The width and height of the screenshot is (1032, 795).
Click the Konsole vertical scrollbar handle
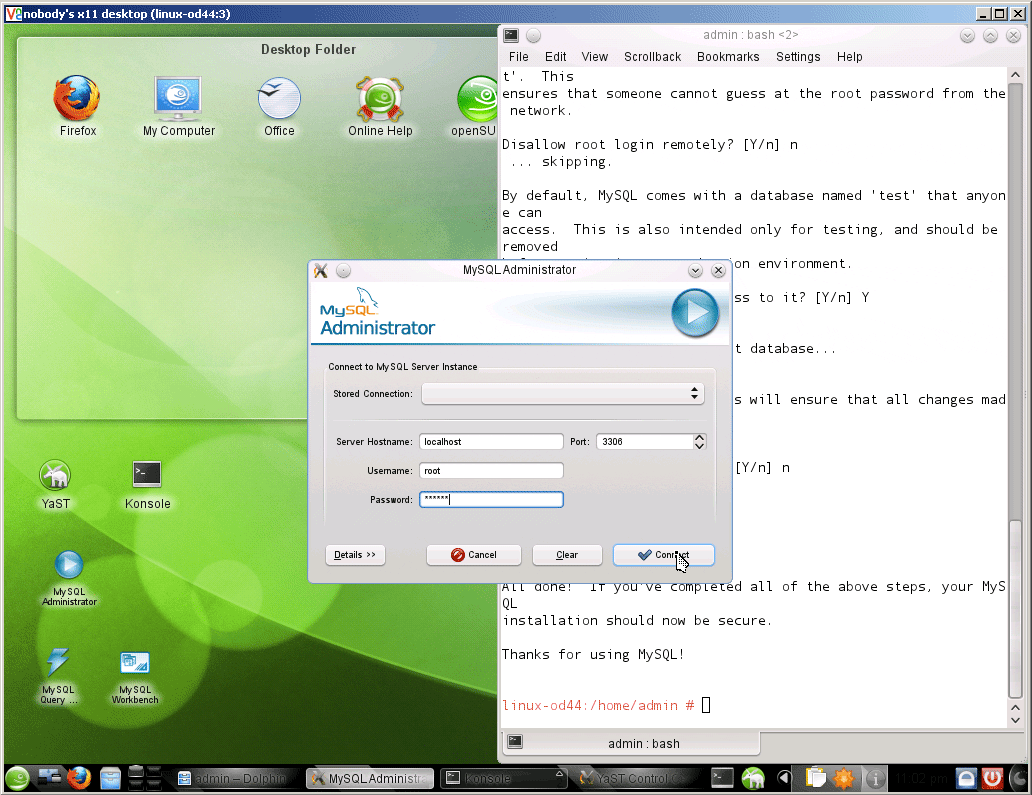(1015, 608)
